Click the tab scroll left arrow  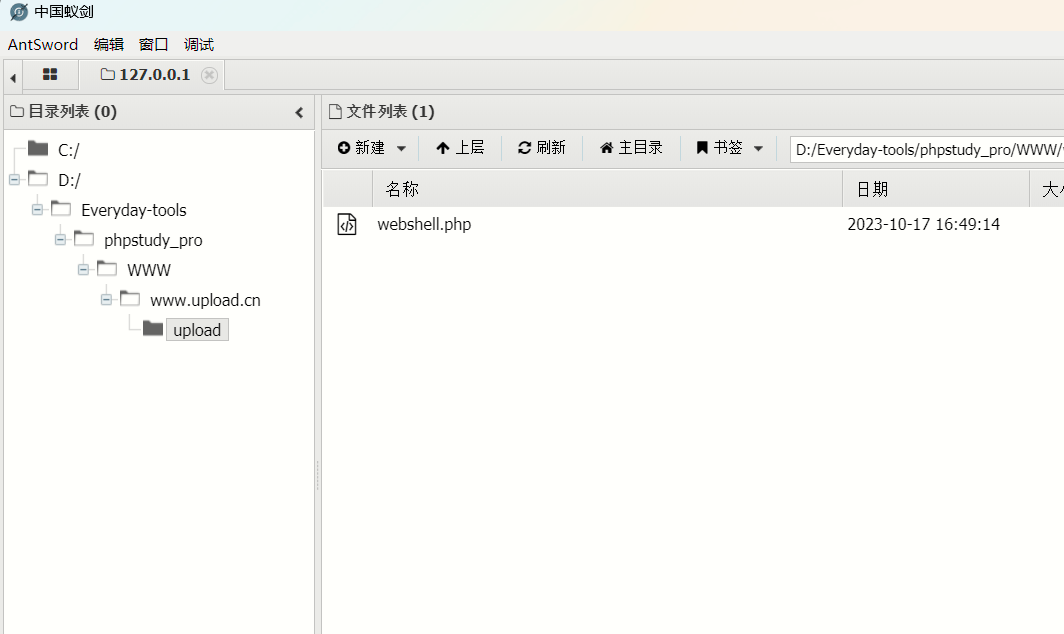pyautogui.click(x=13, y=77)
